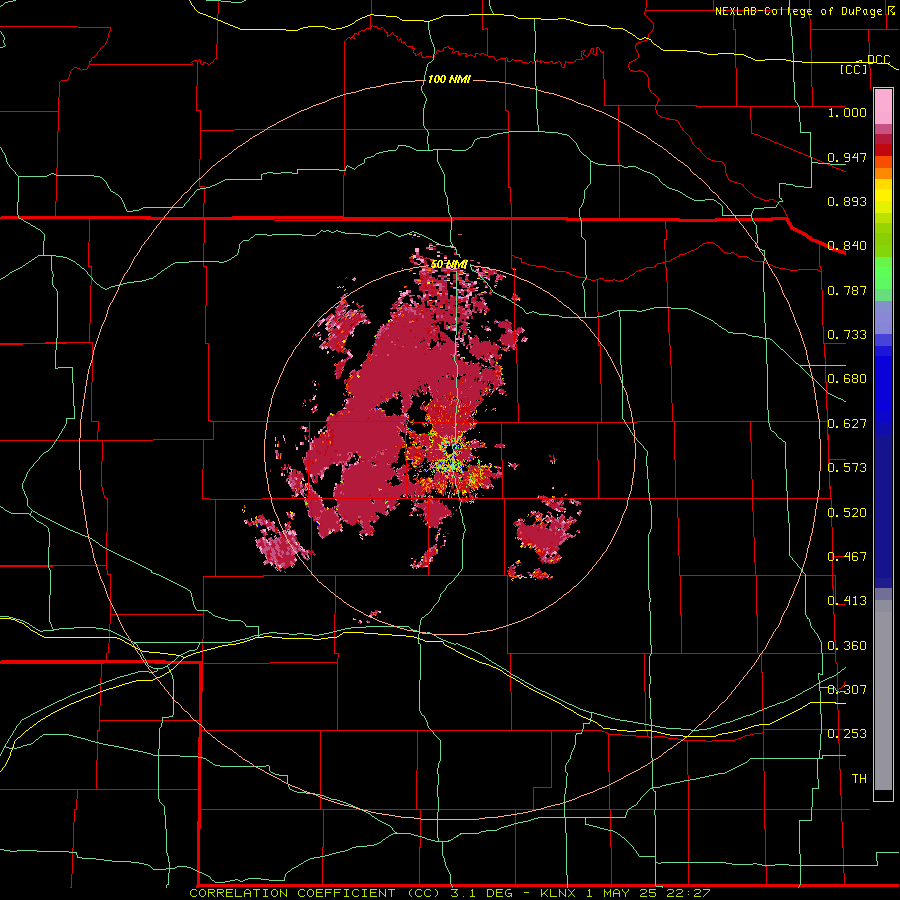Click the 3.1 DEG elevation text in caption
The width and height of the screenshot is (900, 900).
483,893
